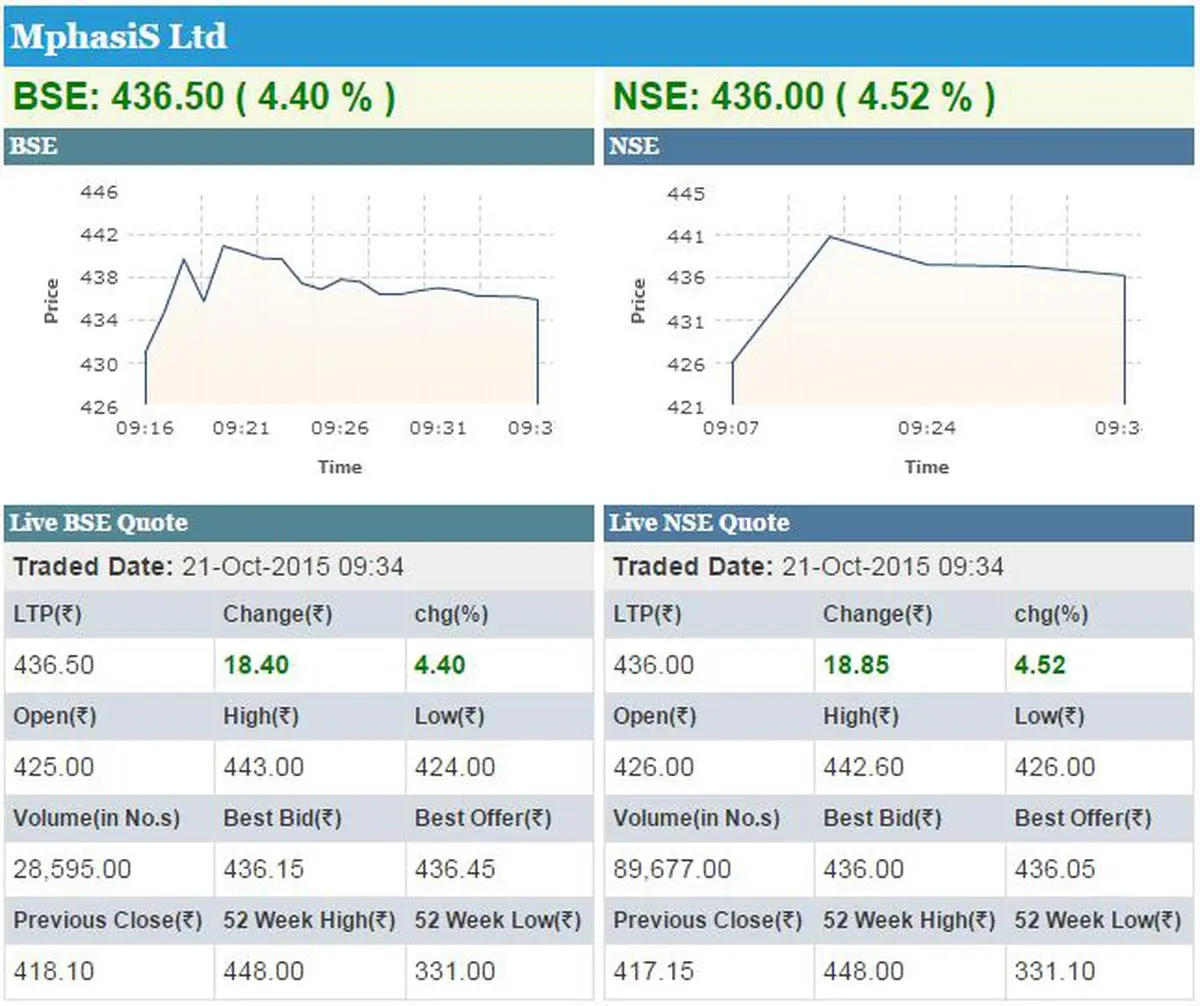Click the BSE Best Offer value 436.45
The height and width of the screenshot is (1006, 1200).
(x=455, y=869)
